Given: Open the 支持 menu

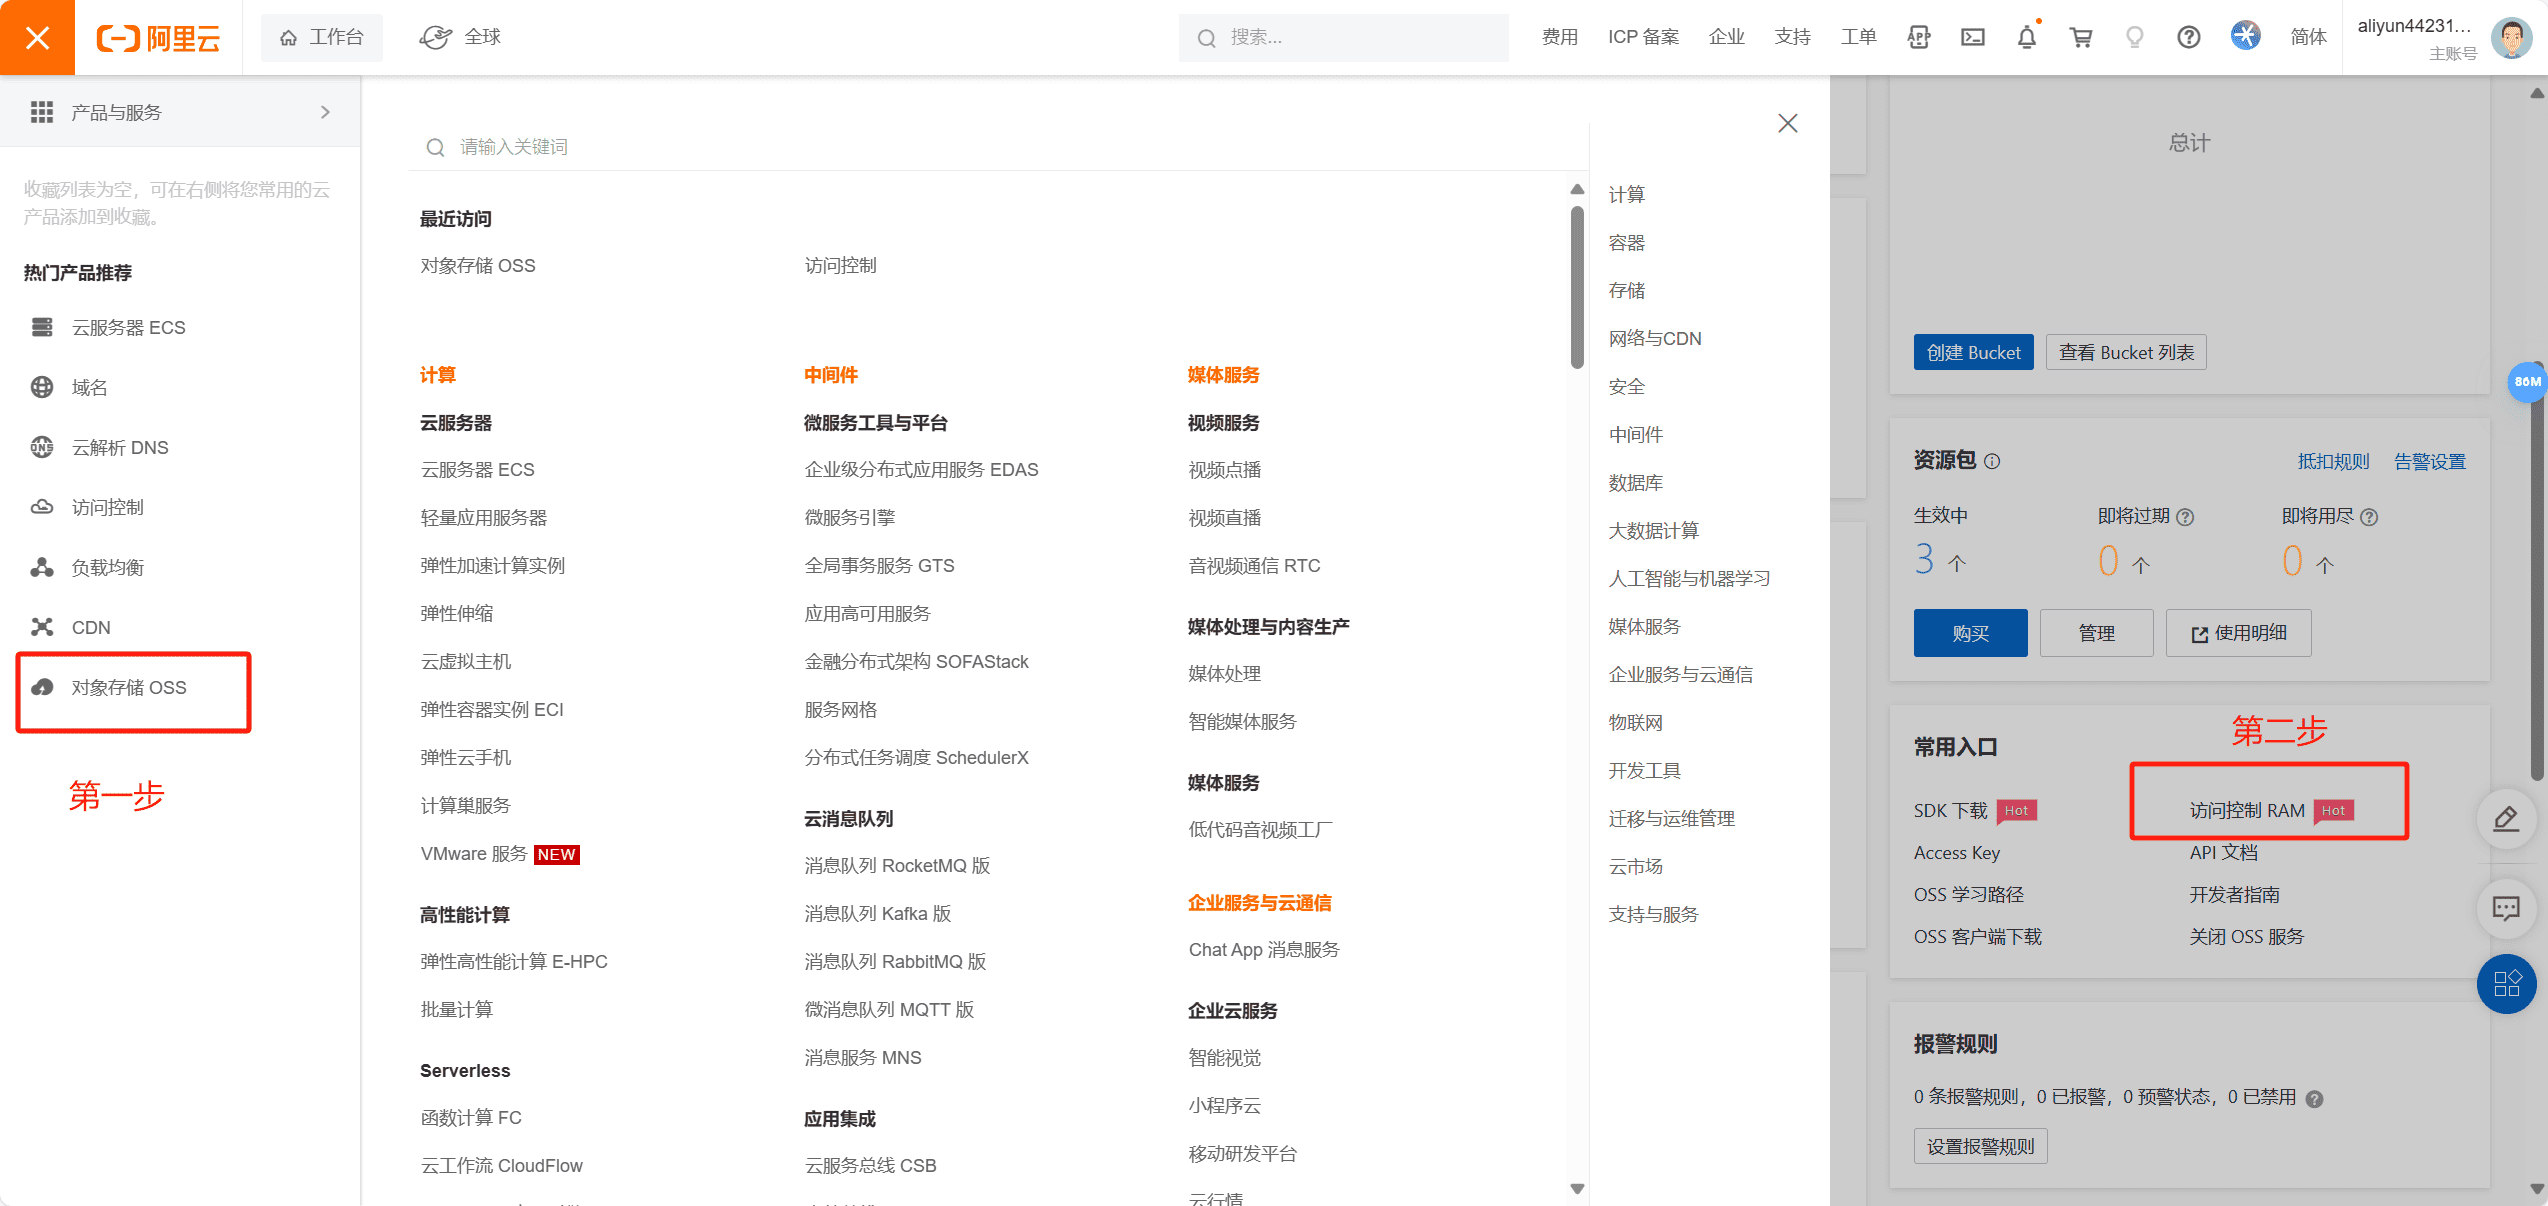Looking at the screenshot, I should [1792, 37].
